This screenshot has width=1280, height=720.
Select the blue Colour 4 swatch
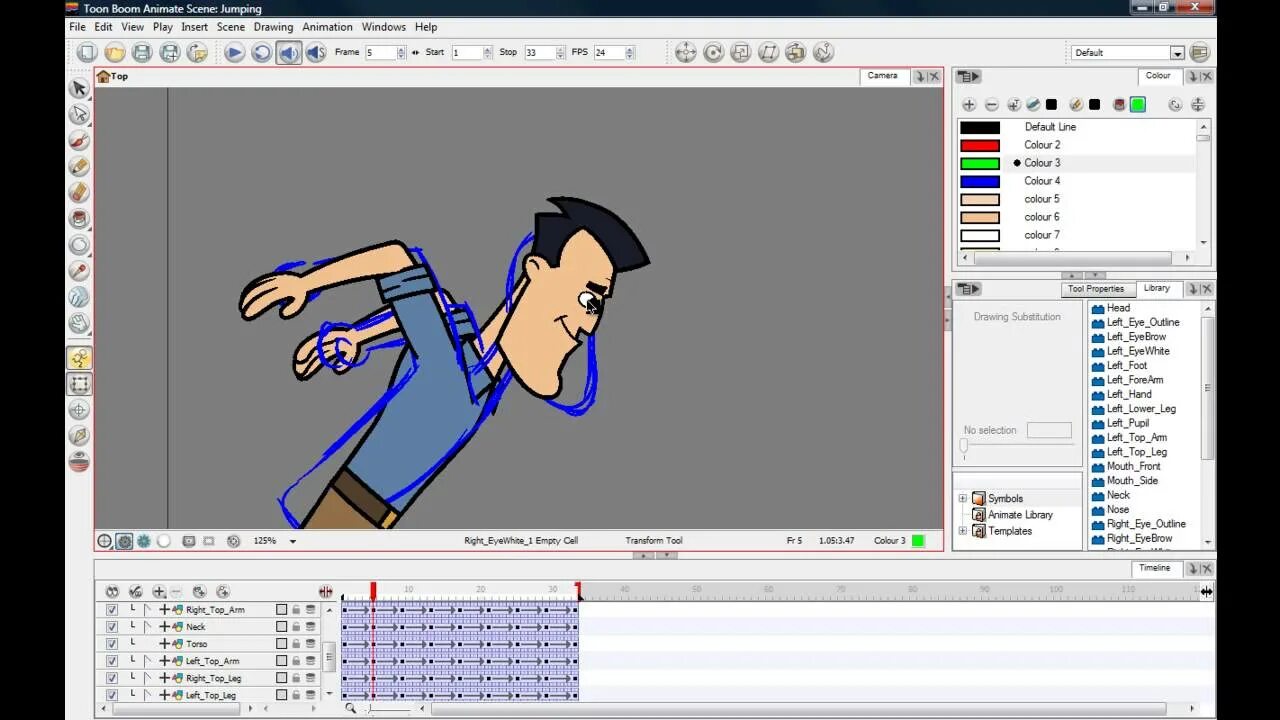point(980,180)
